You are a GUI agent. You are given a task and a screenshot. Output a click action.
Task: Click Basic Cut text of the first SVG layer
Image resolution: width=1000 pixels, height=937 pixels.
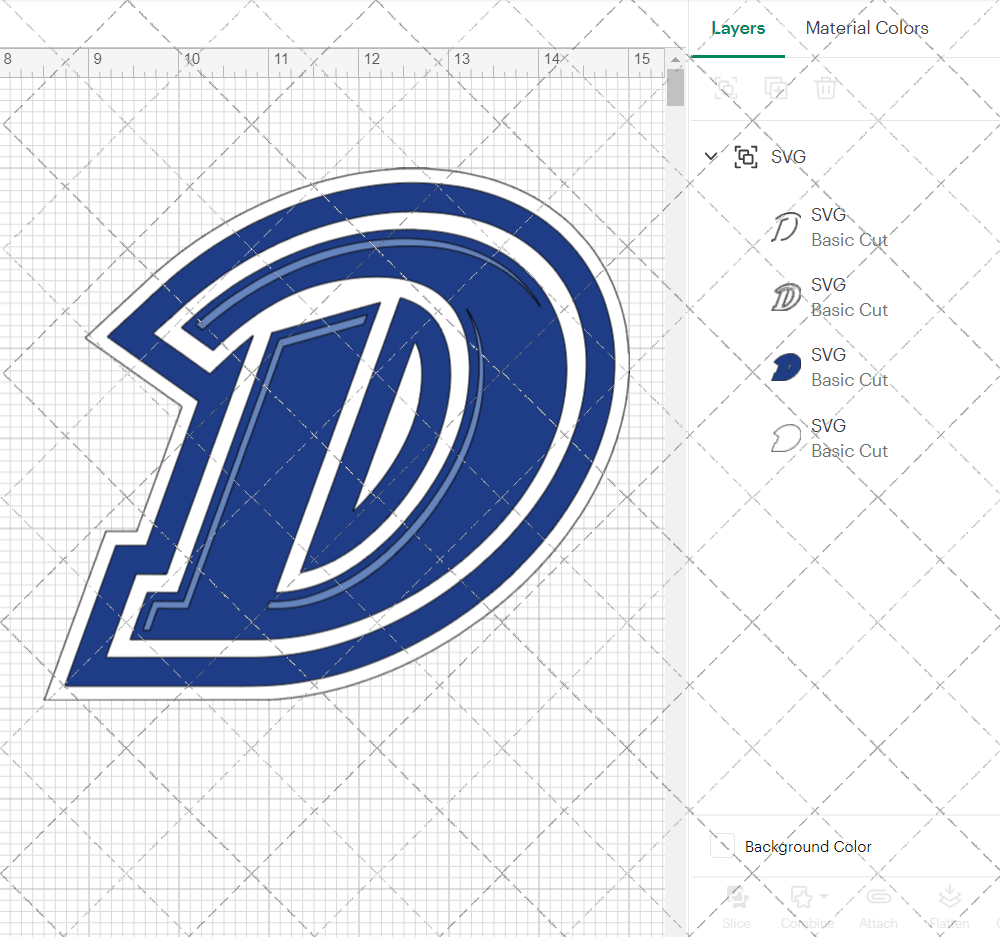click(849, 240)
